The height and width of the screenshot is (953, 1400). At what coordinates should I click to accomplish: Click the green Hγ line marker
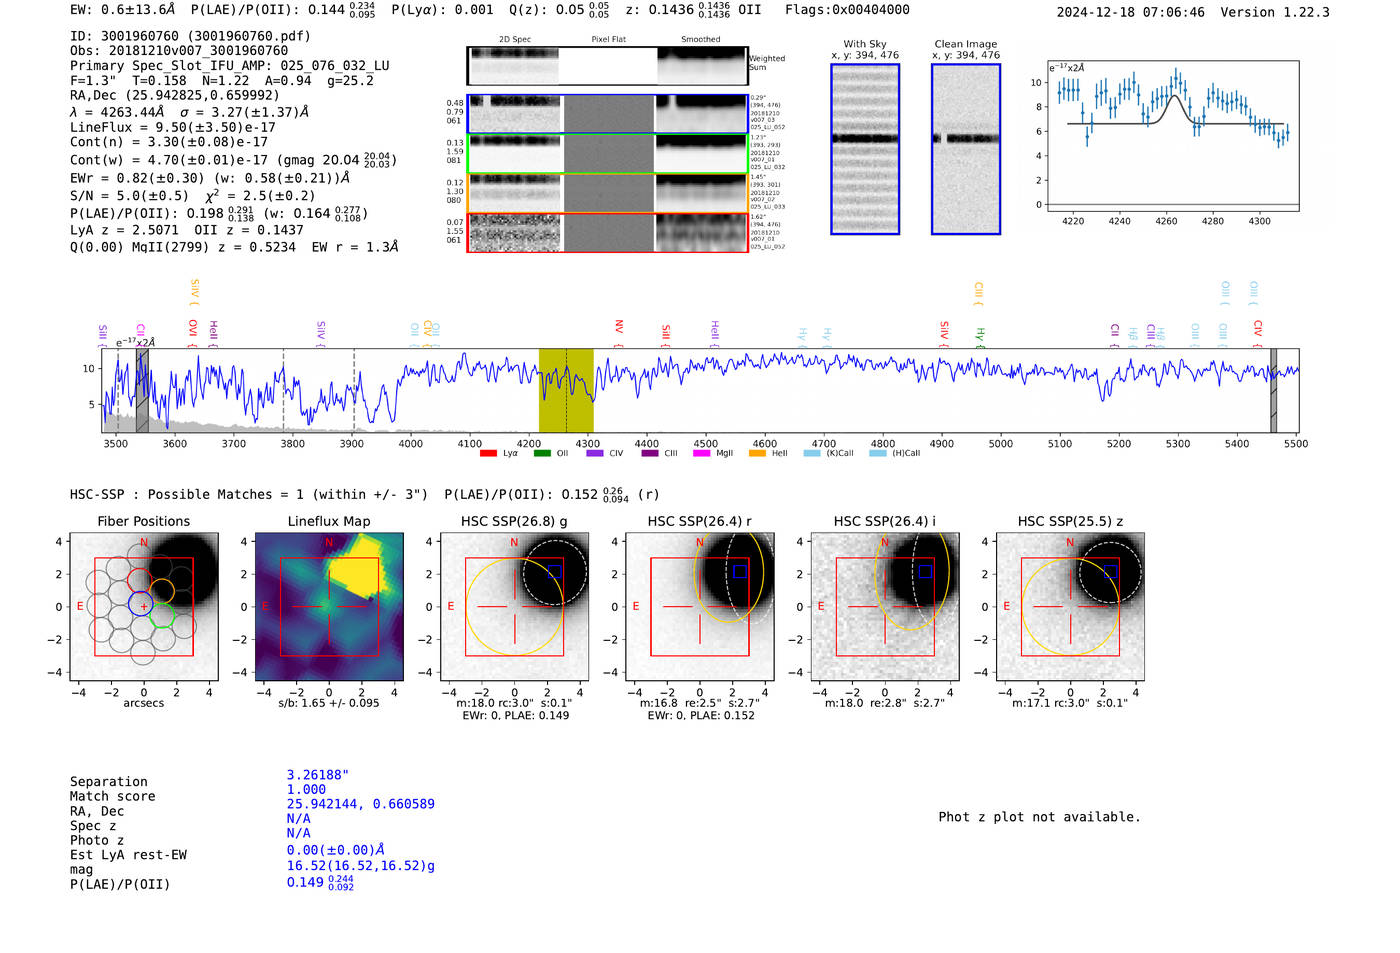(x=980, y=337)
